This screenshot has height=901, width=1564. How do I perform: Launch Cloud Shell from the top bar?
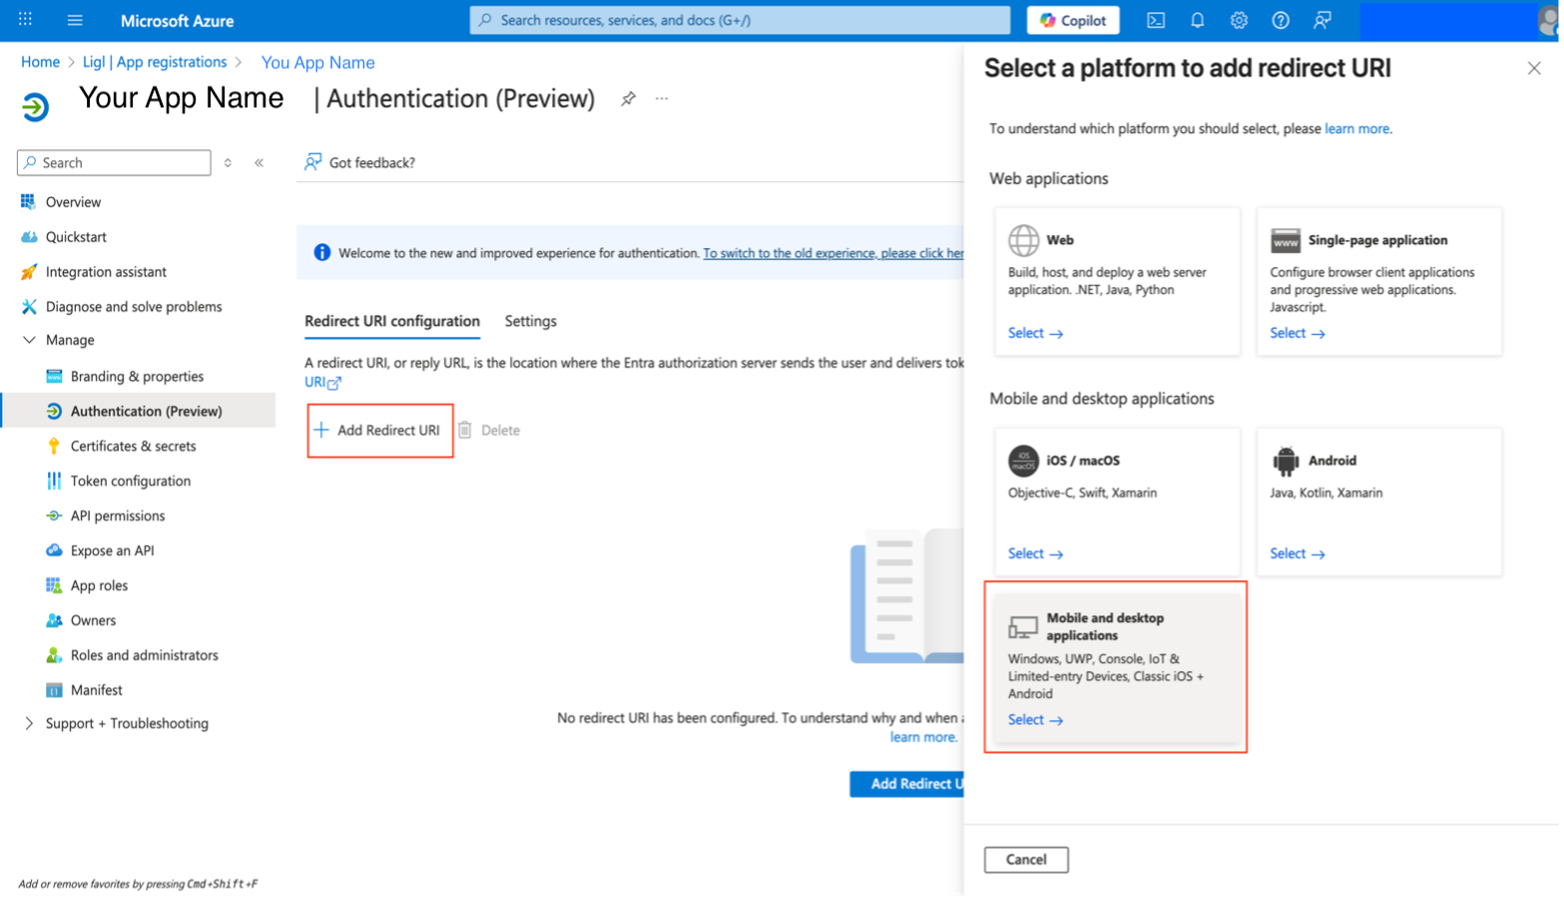pos(1156,20)
